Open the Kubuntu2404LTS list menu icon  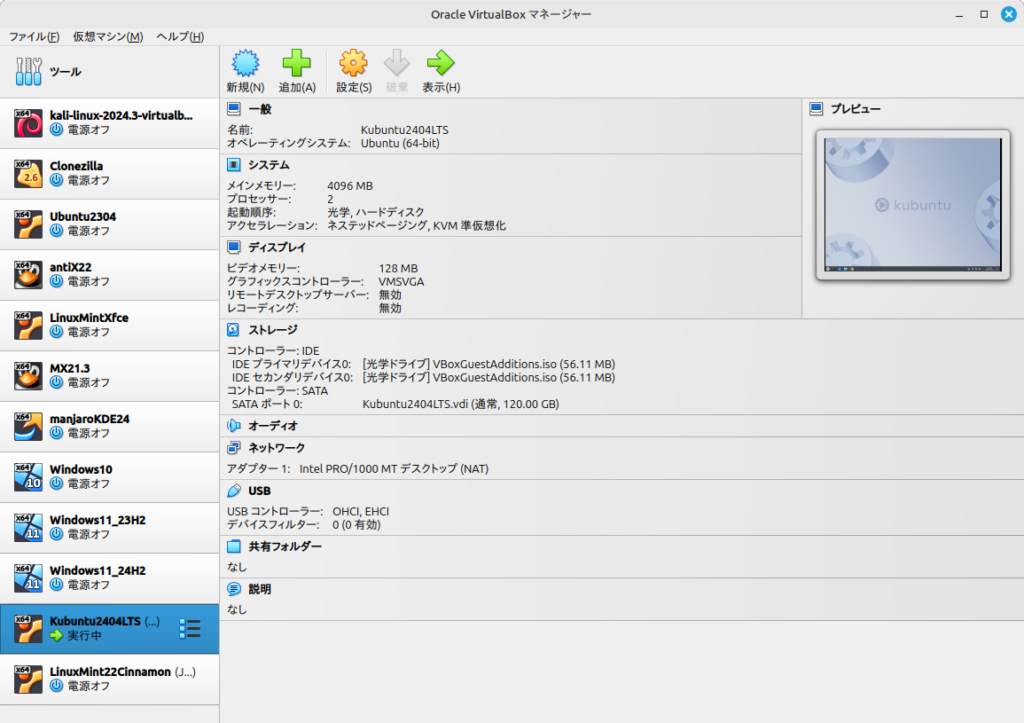click(x=190, y=628)
